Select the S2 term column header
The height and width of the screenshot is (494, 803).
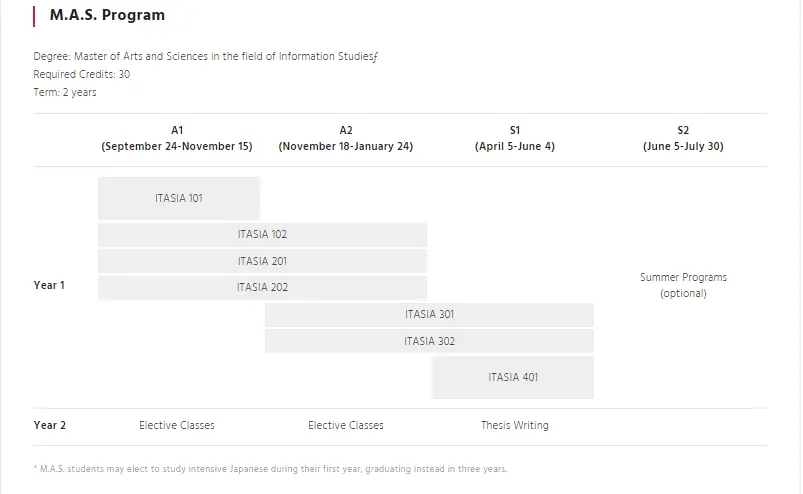coord(683,138)
